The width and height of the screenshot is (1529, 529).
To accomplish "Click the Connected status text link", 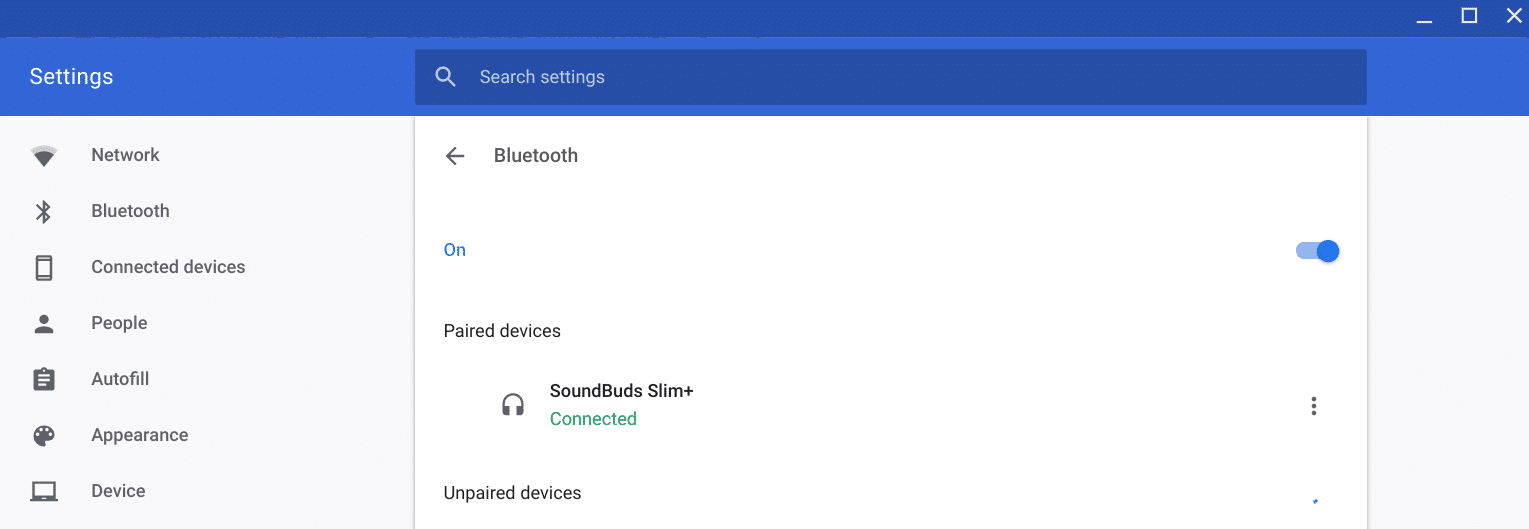I will point(593,419).
